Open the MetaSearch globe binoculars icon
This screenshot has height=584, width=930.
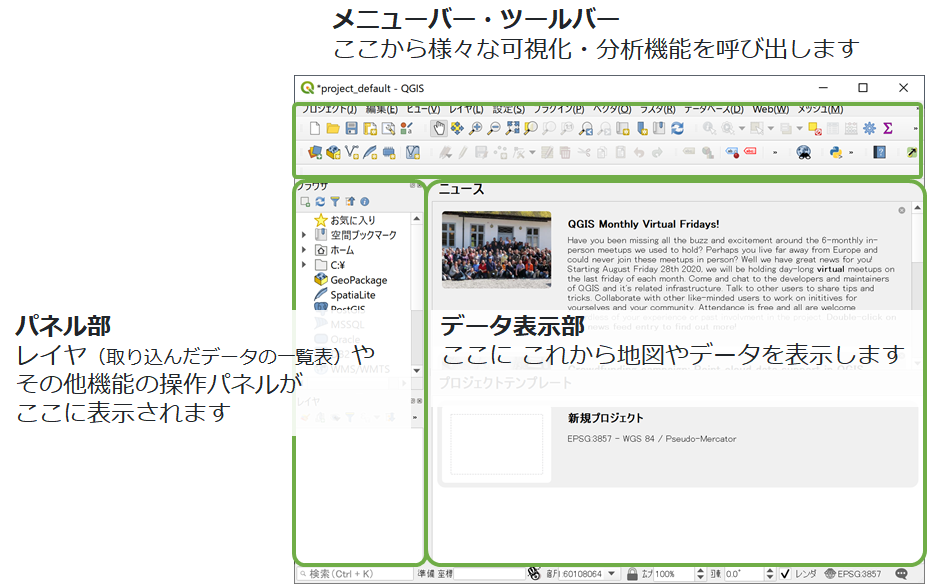click(804, 152)
